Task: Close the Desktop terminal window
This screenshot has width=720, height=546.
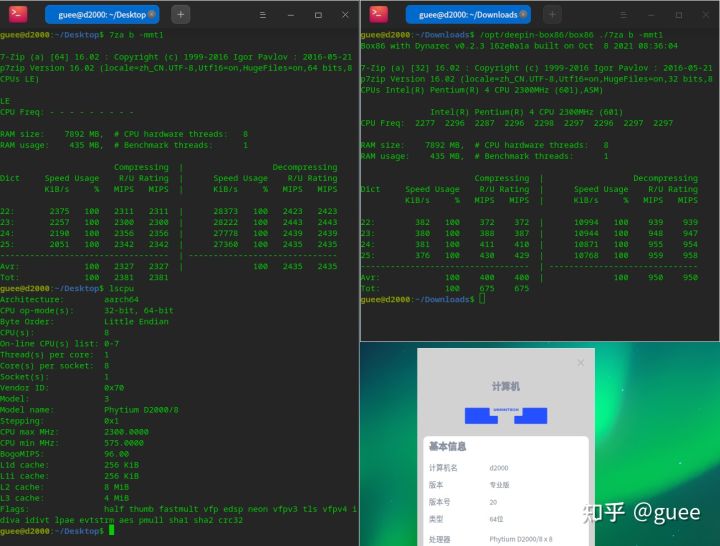Action: tap(345, 15)
